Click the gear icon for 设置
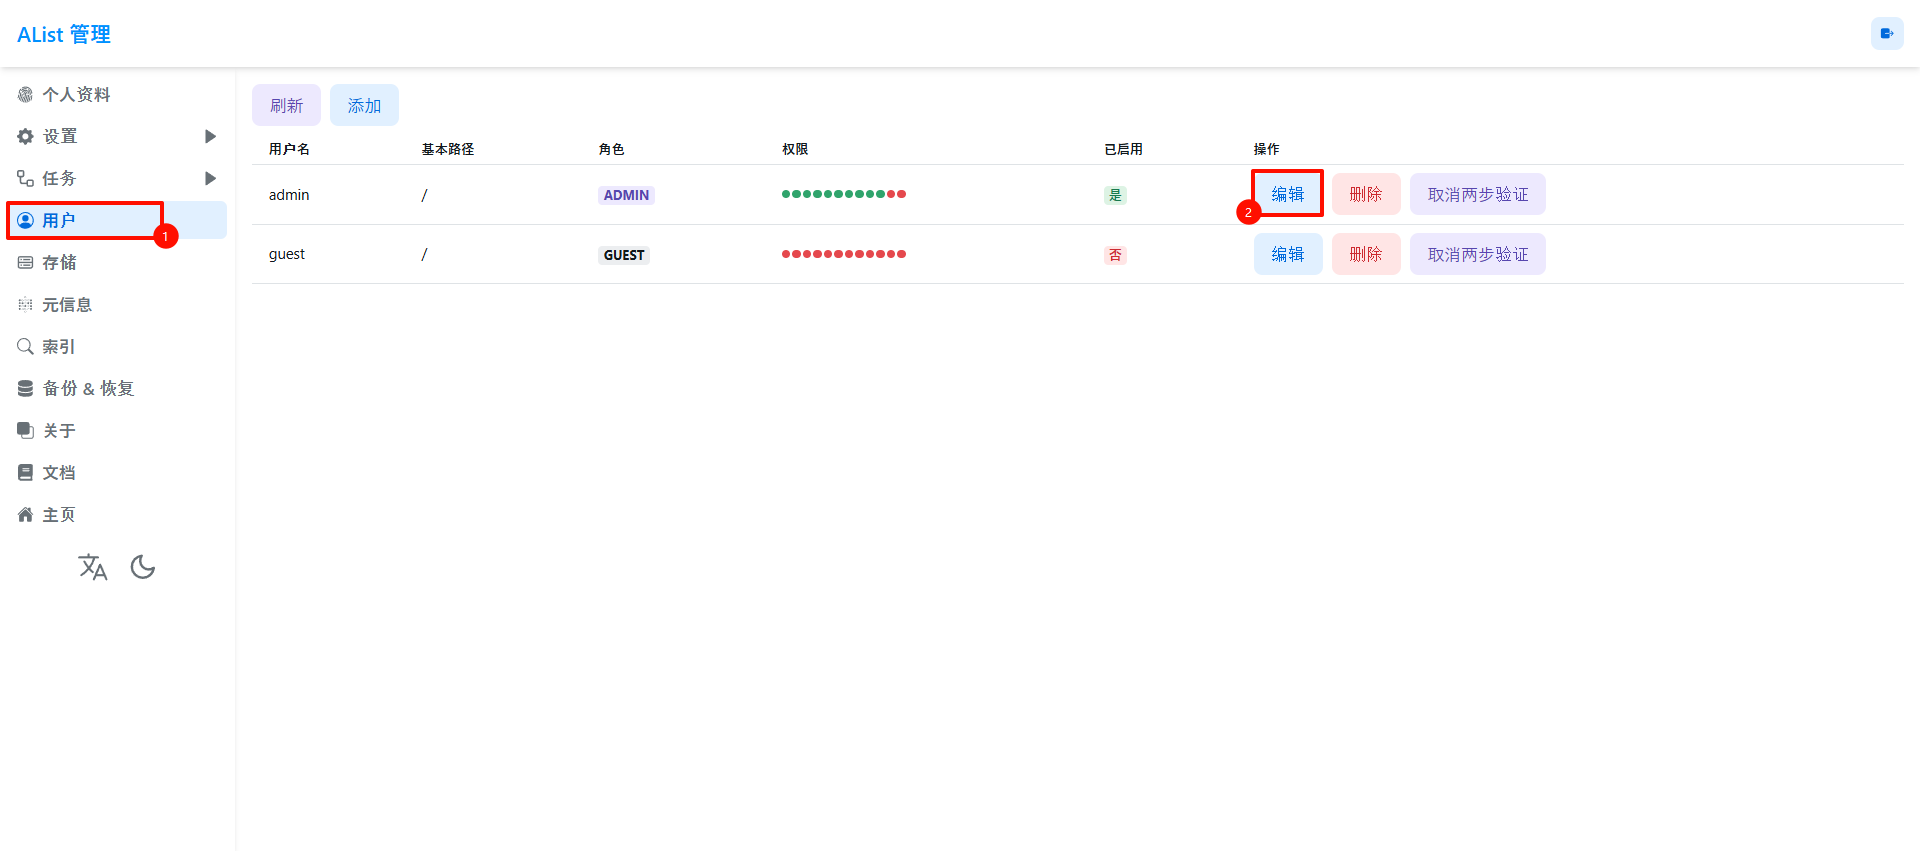This screenshot has height=851, width=1920. (26, 137)
